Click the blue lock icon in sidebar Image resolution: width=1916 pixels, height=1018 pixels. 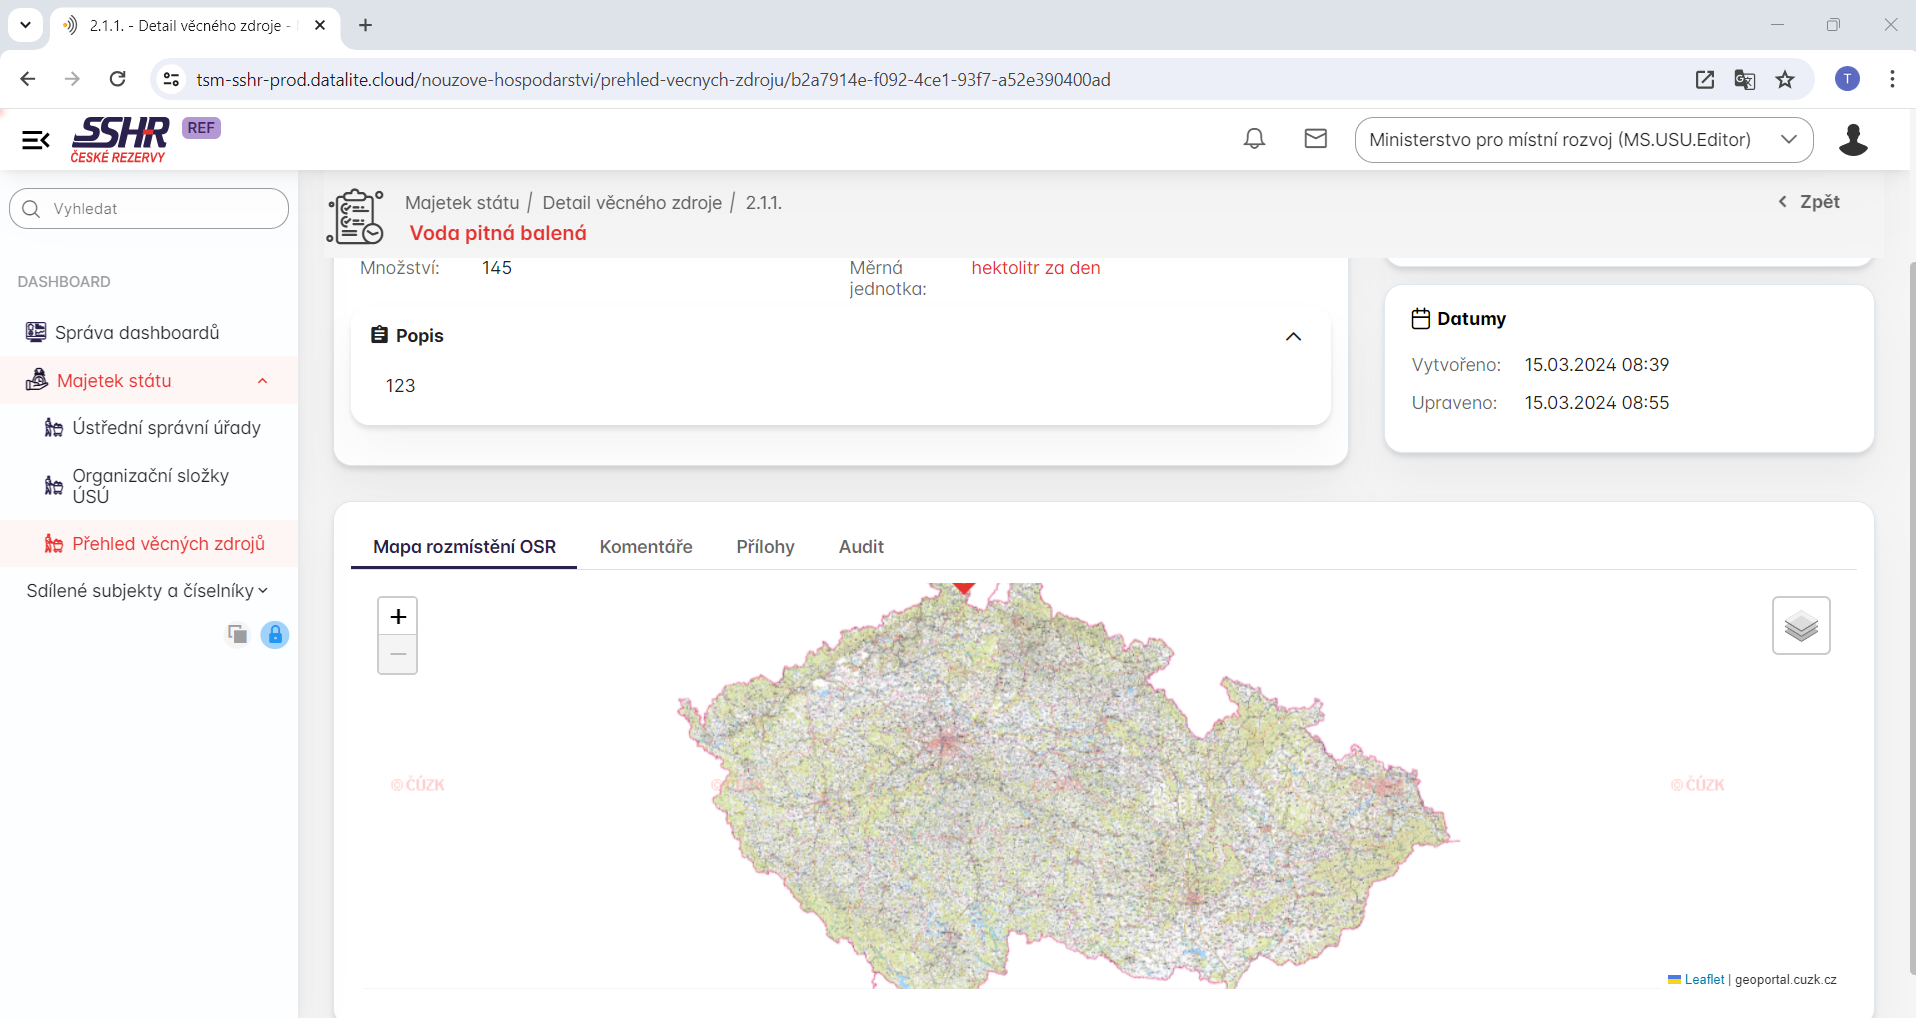[275, 635]
